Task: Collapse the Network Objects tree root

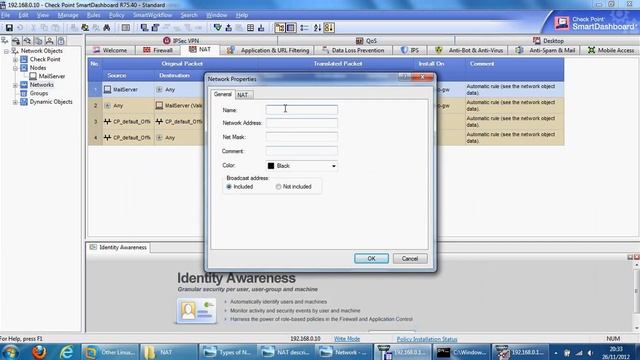Action: (7, 51)
